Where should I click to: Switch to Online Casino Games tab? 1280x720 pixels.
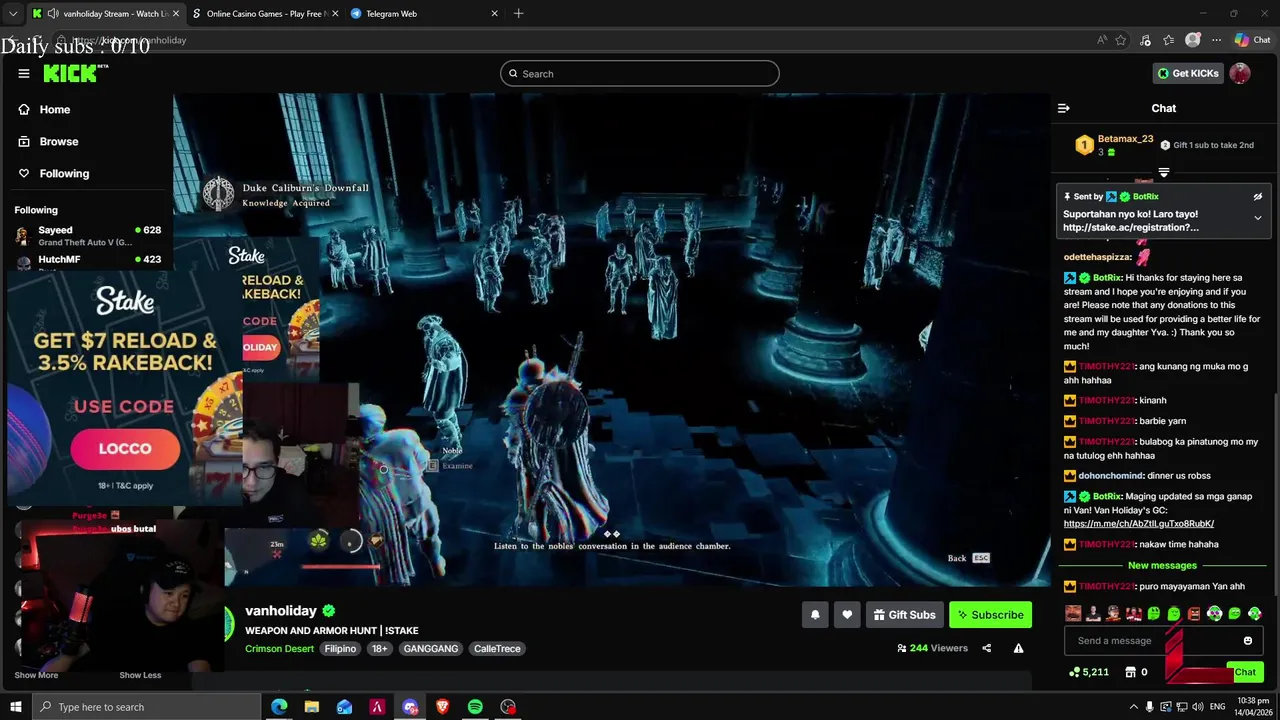click(265, 14)
